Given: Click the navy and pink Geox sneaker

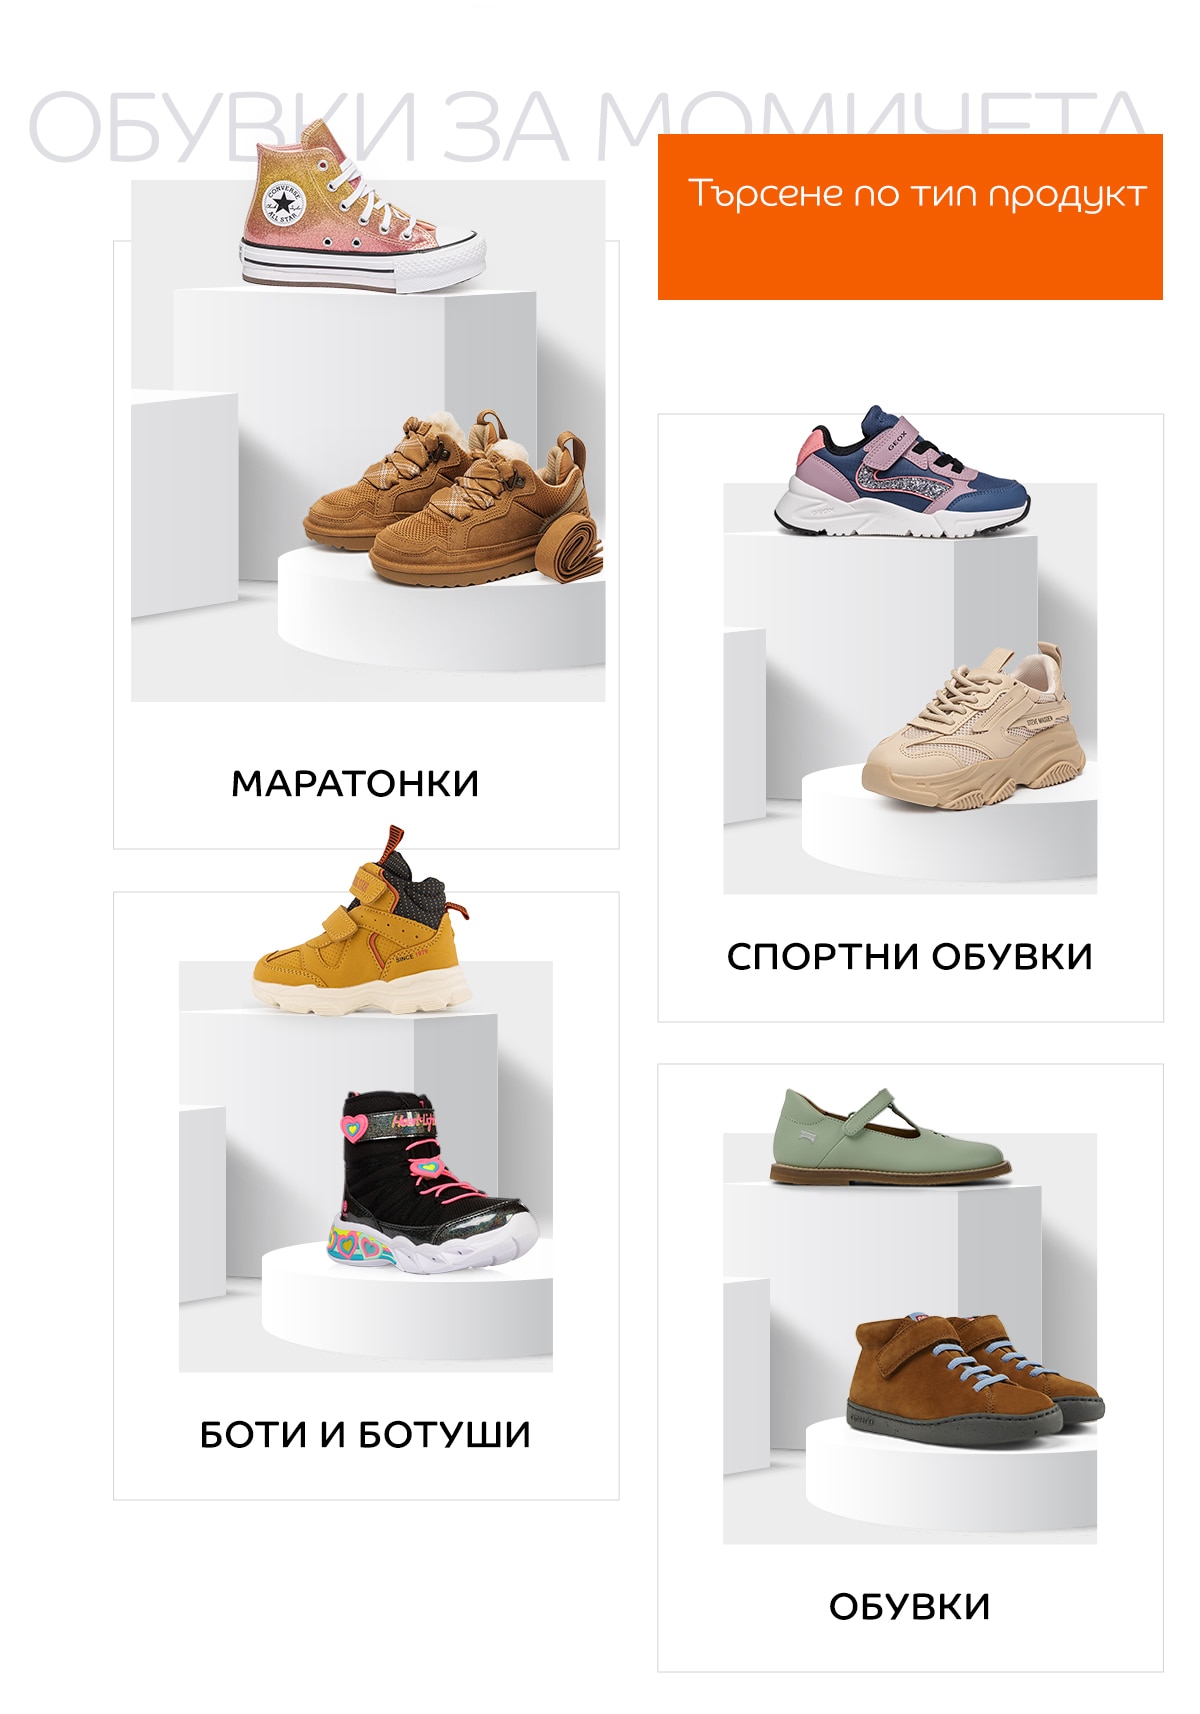Looking at the screenshot, I should click(x=902, y=471).
